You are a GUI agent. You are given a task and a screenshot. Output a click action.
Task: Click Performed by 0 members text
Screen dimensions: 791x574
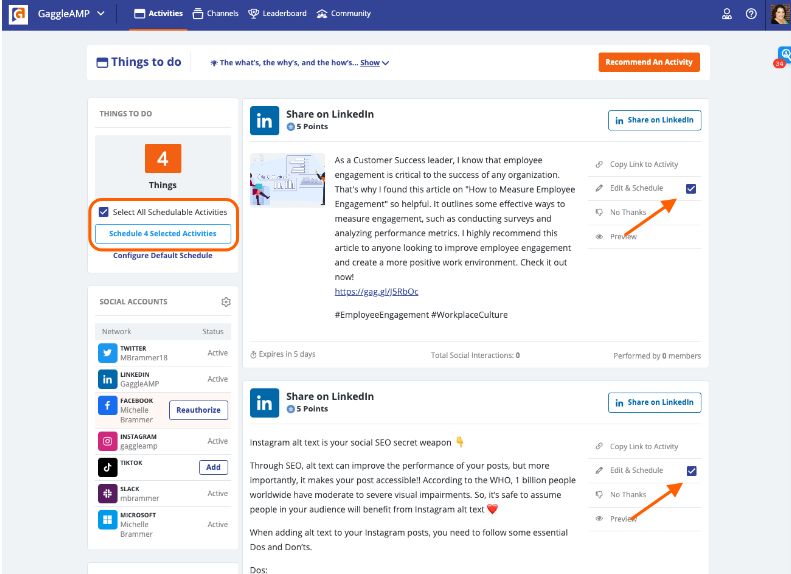click(657, 356)
